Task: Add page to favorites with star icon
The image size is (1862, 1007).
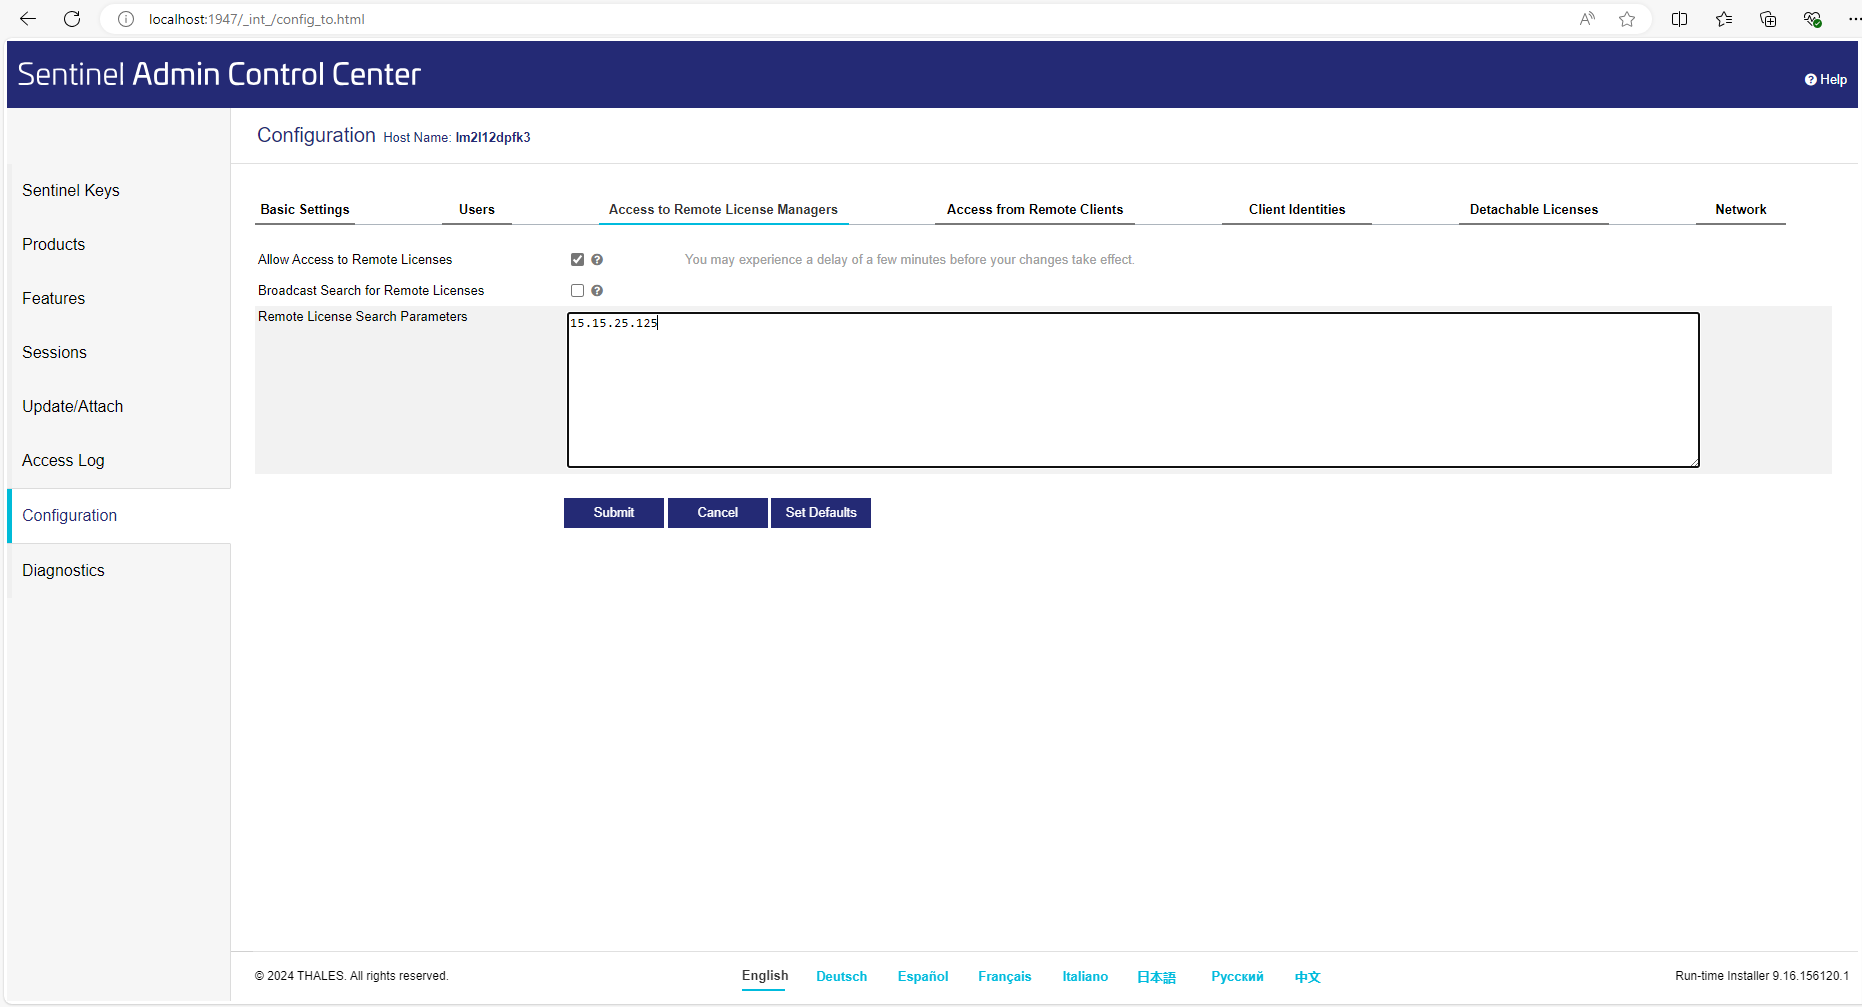Action: (x=1627, y=19)
